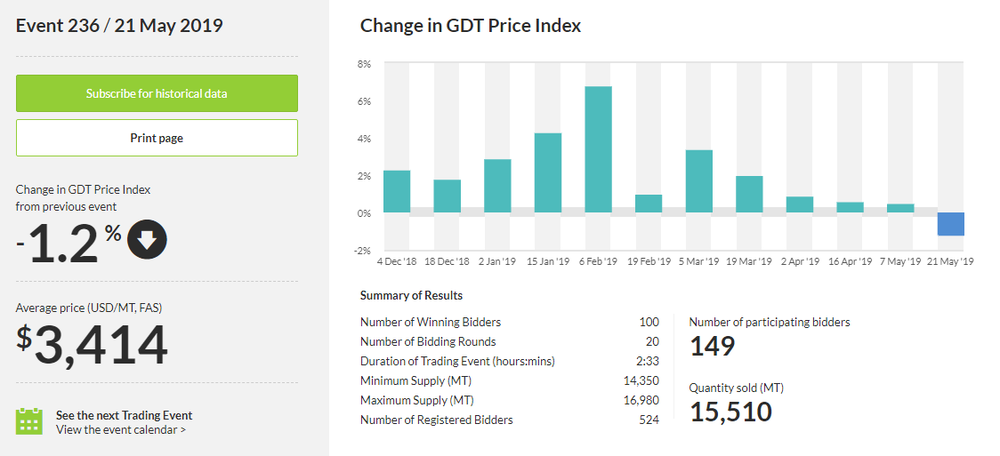Screen dimensions: 1000x456
Task: Click Subscribe for historical data button
Action: (157, 93)
